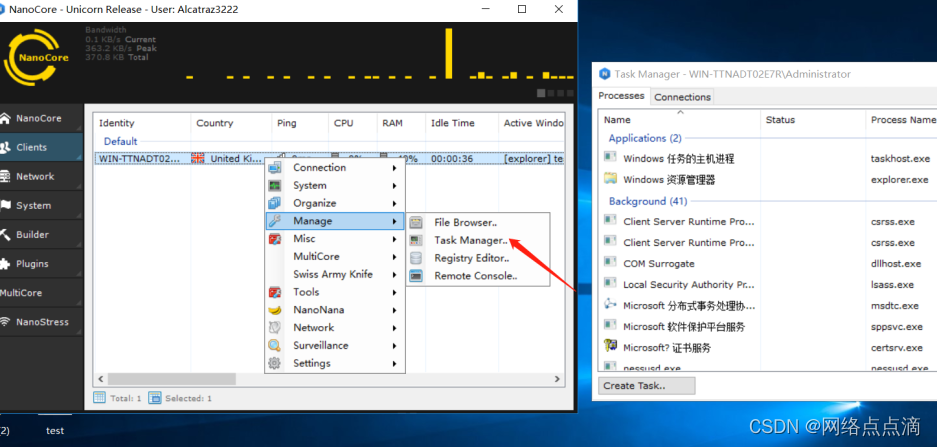
Task: Expand the NanoNana submenu arrow
Action: tap(394, 310)
